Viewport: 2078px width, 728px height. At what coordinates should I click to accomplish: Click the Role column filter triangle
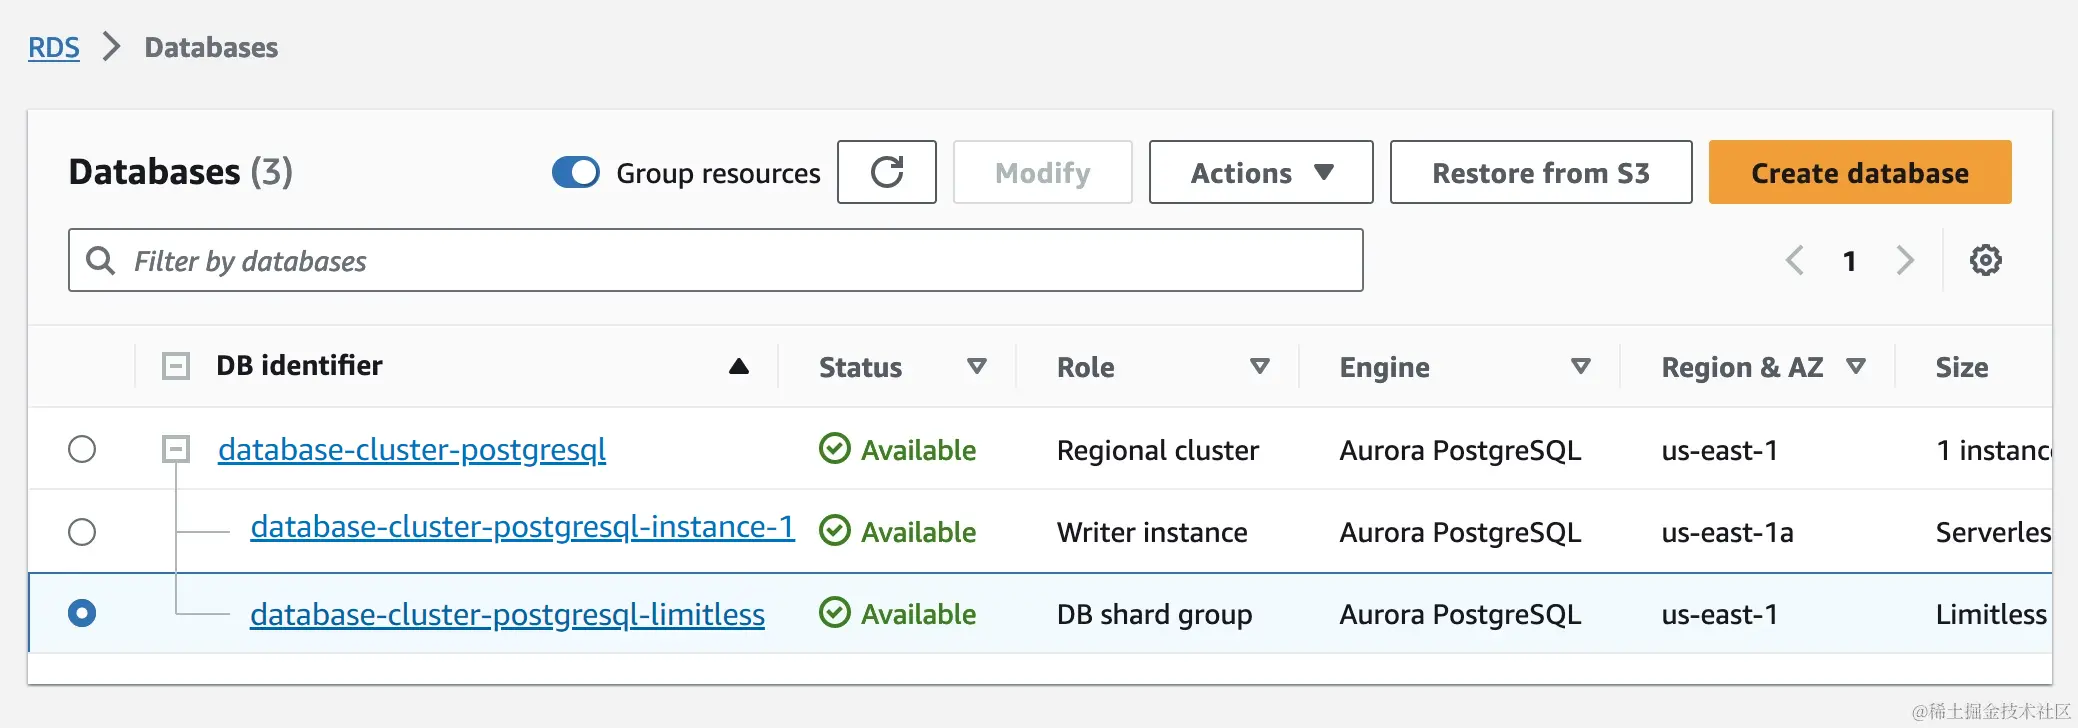tap(1260, 367)
